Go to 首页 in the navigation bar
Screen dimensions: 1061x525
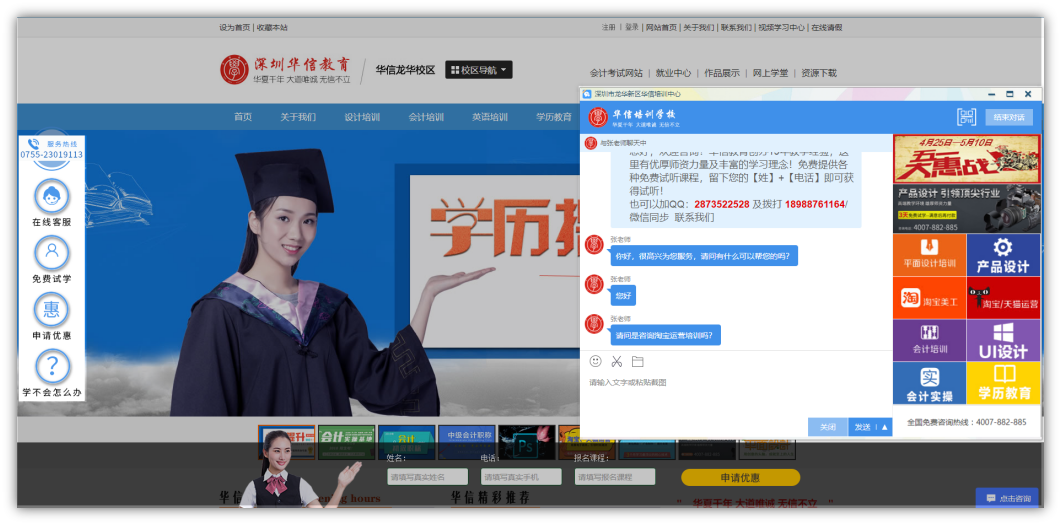(x=243, y=117)
